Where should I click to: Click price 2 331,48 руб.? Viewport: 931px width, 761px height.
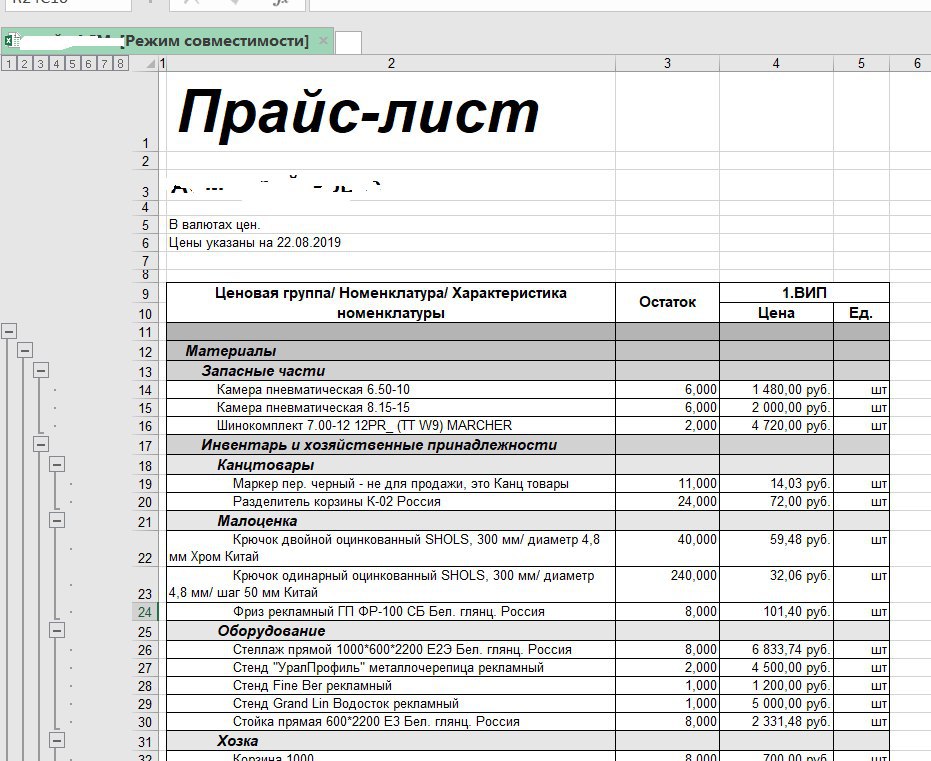pyautogui.click(x=776, y=722)
